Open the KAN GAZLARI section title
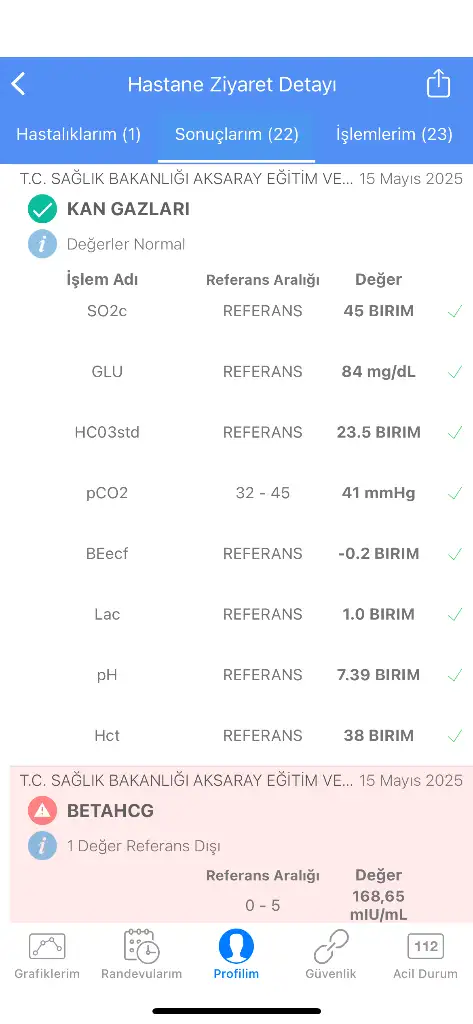The width and height of the screenshot is (473, 1024). tap(128, 209)
